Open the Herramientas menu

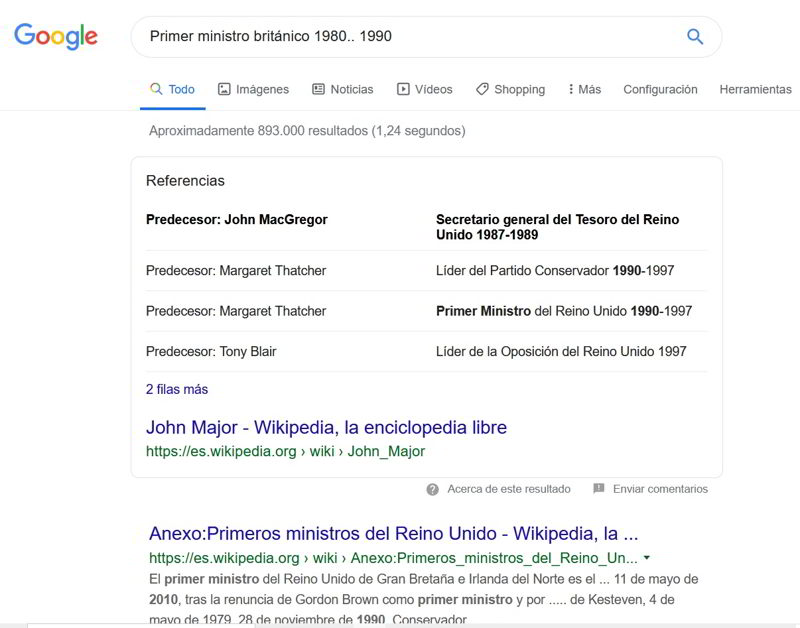click(x=755, y=89)
